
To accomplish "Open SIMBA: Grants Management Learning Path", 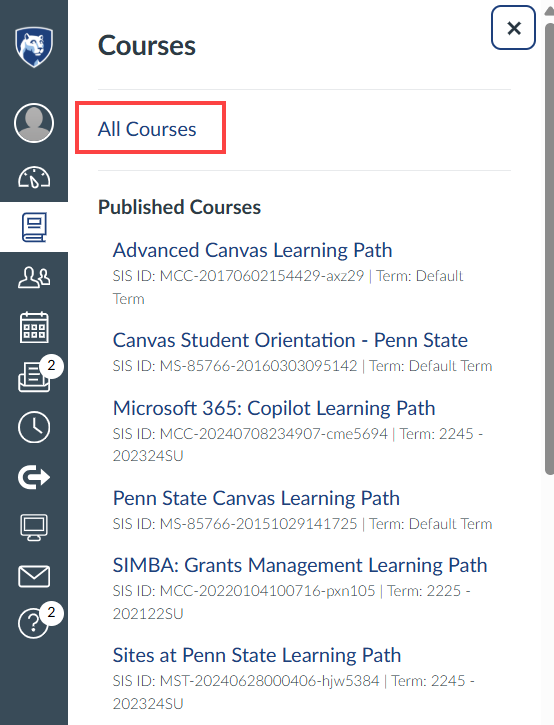I will 300,565.
